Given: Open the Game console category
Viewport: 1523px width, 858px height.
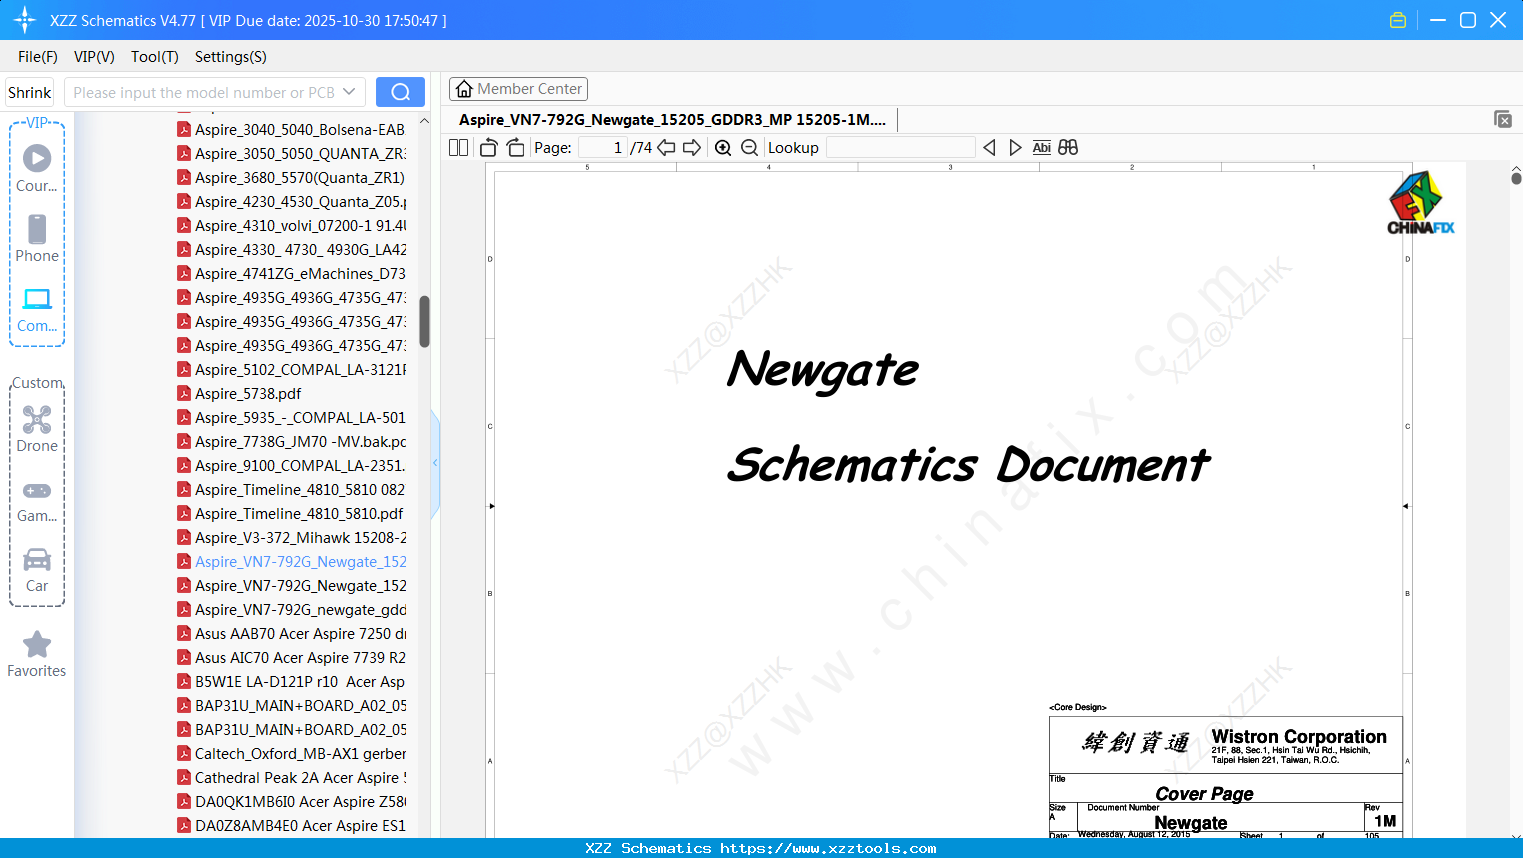Looking at the screenshot, I should click(x=37, y=500).
